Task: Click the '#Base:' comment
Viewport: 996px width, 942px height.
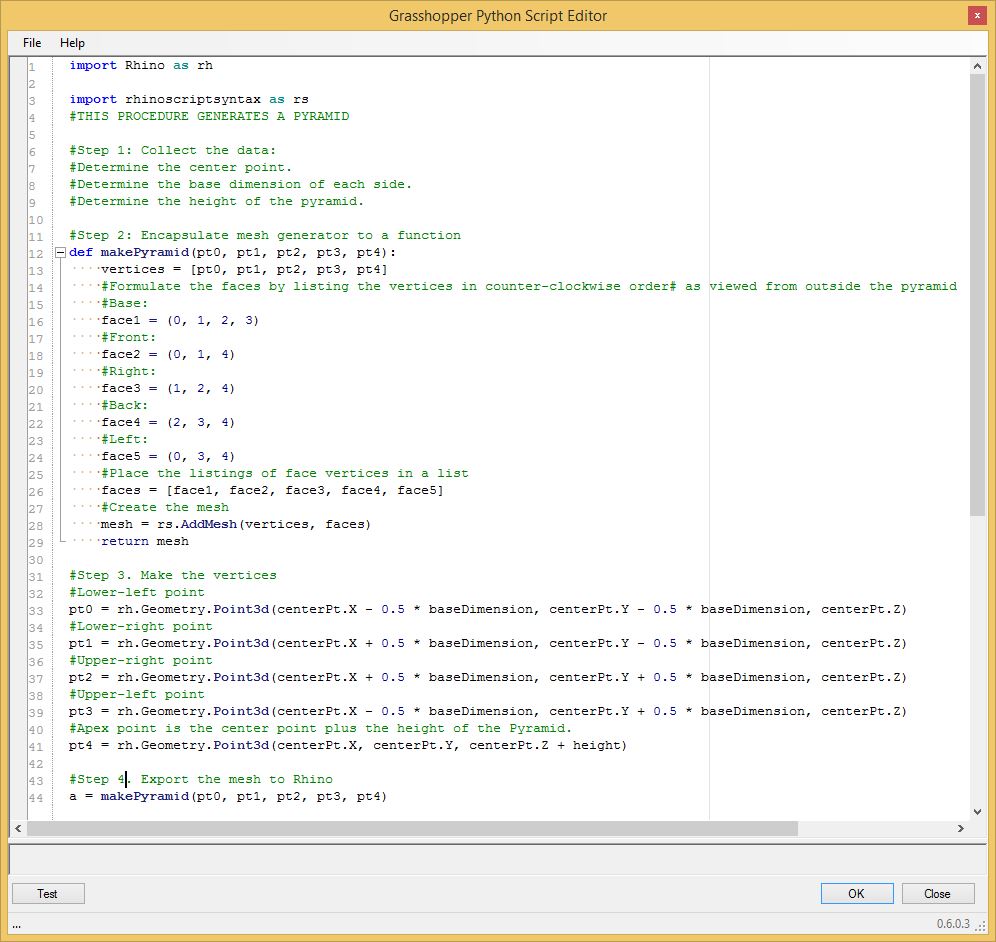Action: pos(124,304)
